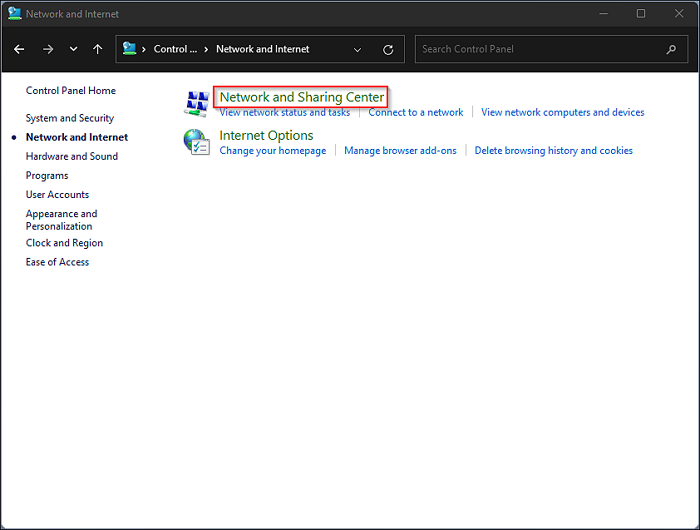Click the back arrow navigation button
Viewport: 700px width, 530px height.
(19, 49)
